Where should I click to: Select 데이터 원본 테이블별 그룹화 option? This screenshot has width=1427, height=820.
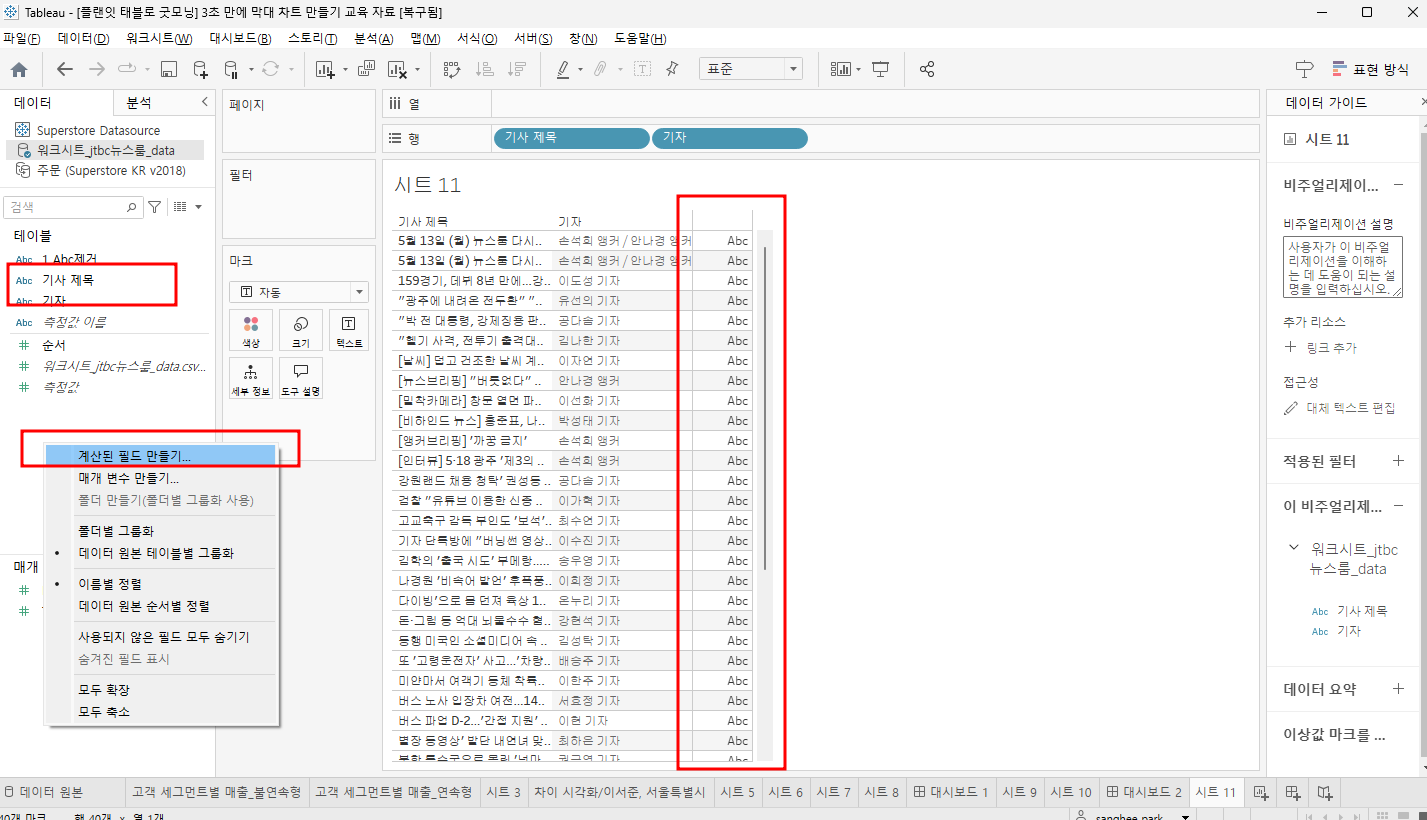[161, 553]
